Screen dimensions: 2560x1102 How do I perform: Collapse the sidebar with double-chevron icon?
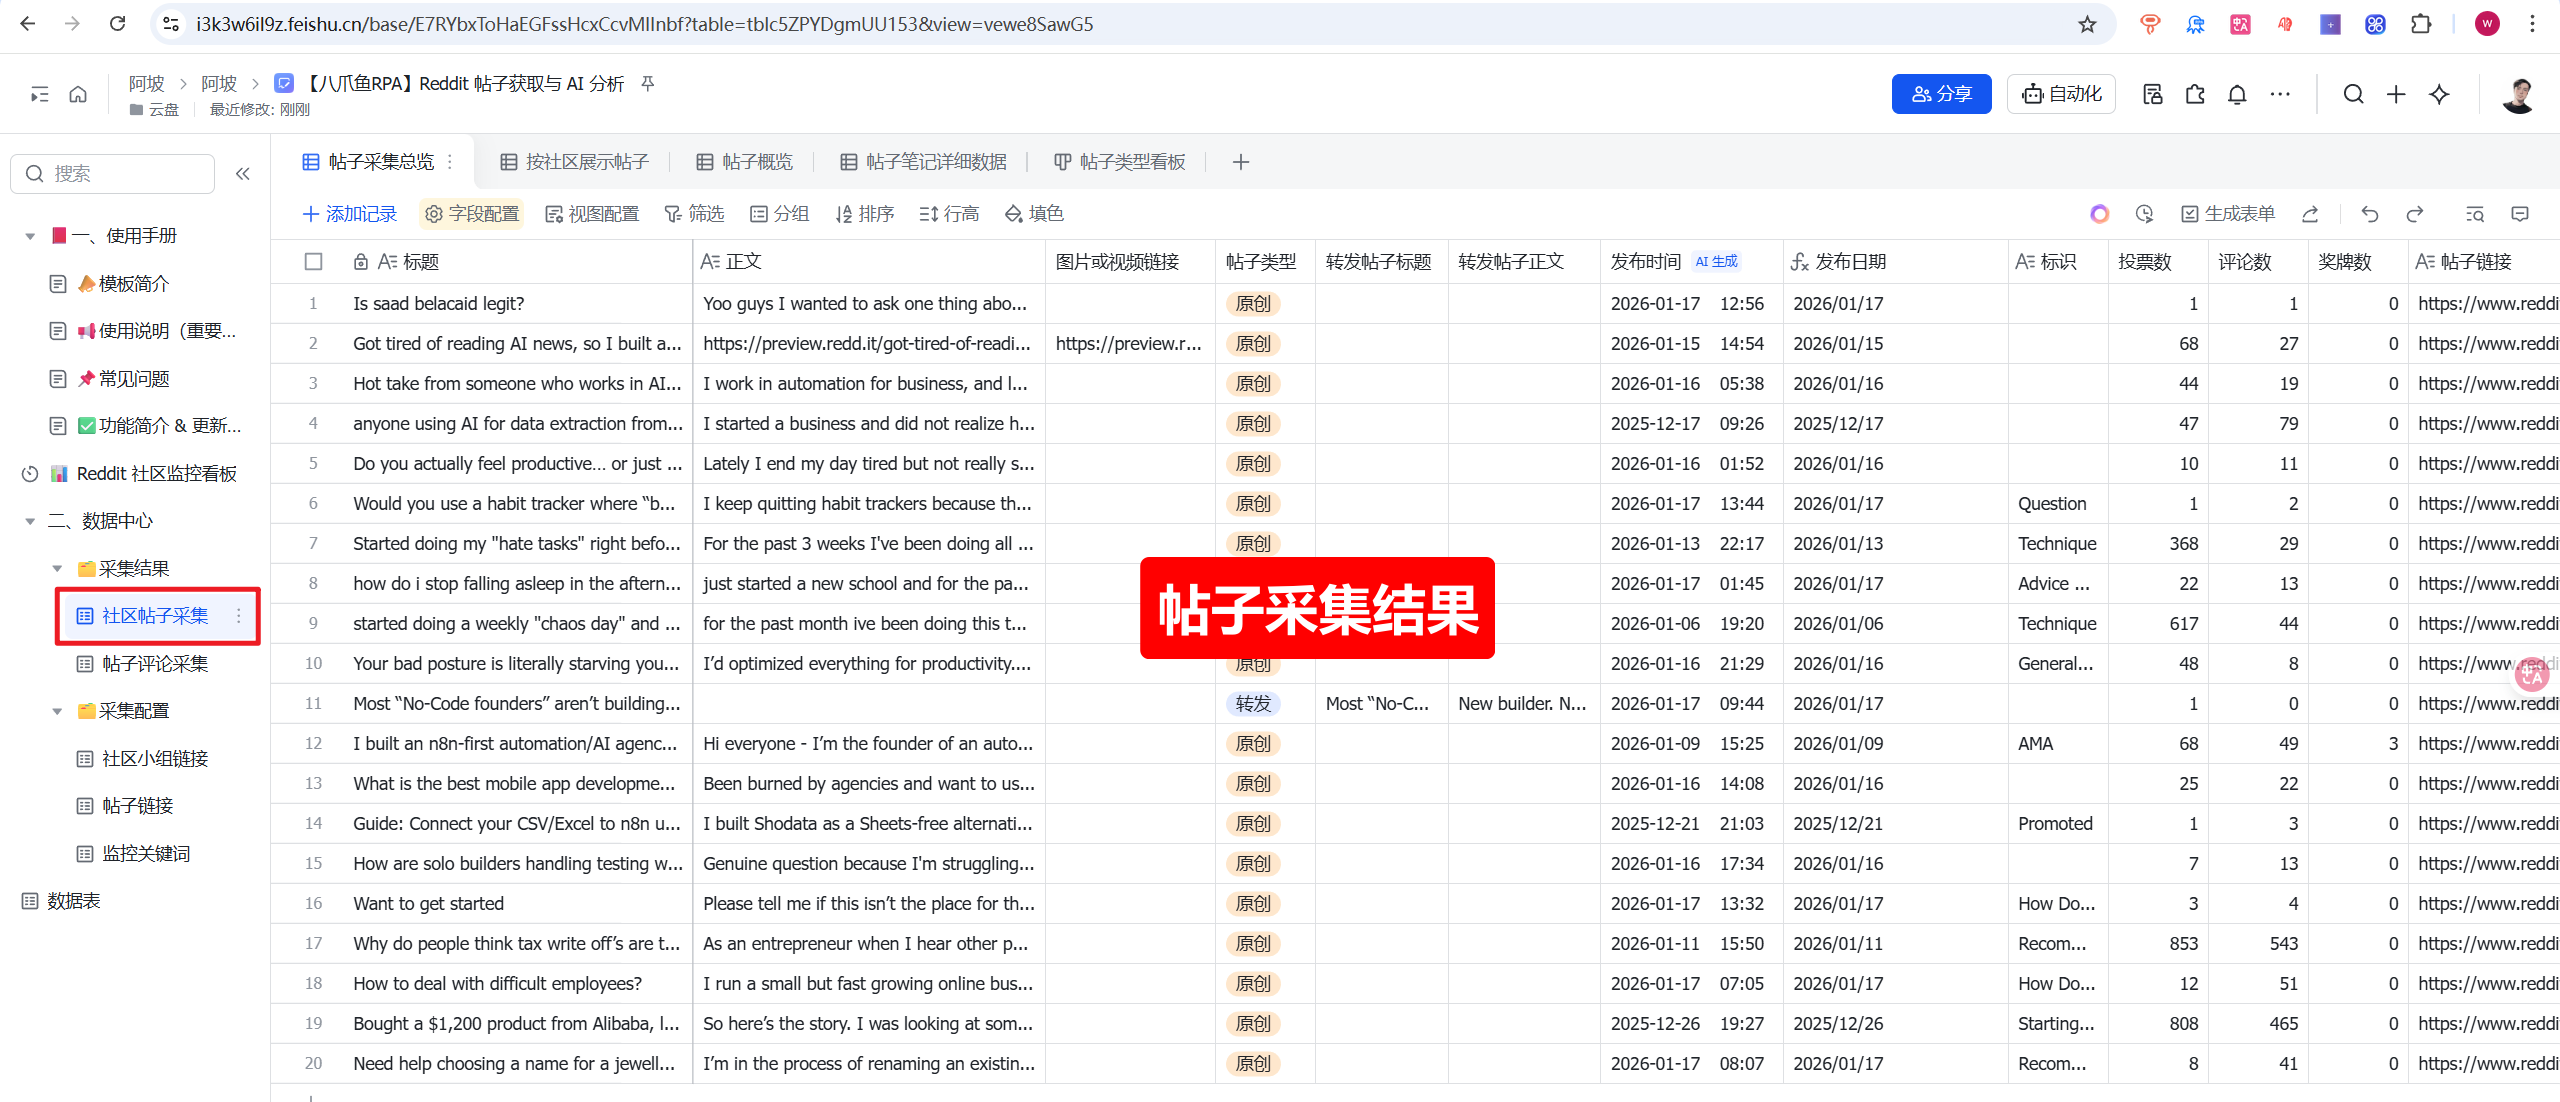tap(243, 174)
